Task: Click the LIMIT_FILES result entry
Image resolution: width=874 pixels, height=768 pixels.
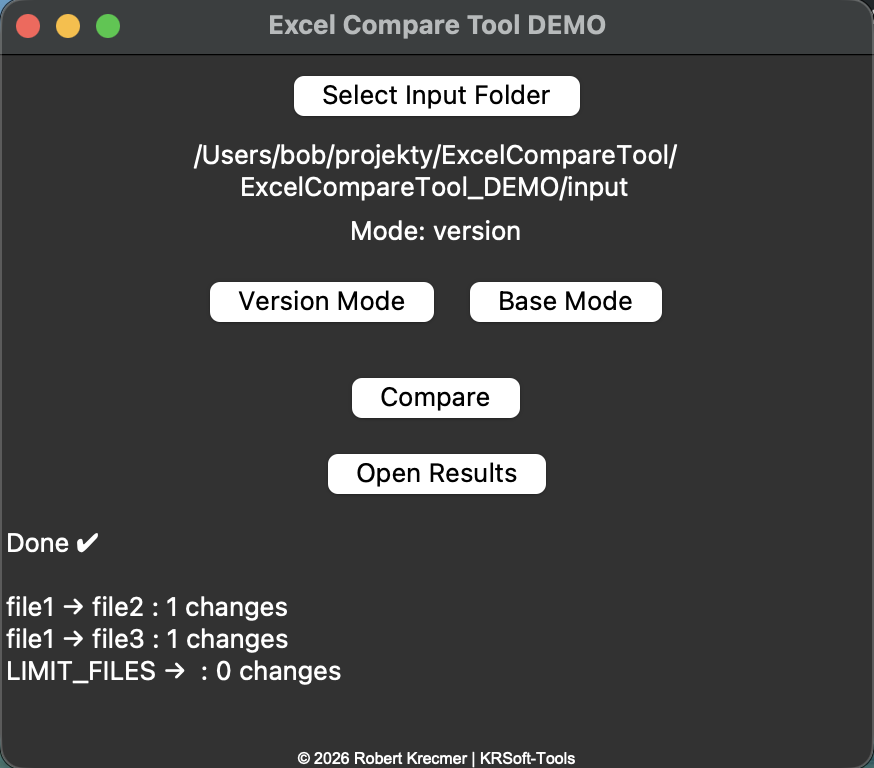Action: click(x=175, y=671)
